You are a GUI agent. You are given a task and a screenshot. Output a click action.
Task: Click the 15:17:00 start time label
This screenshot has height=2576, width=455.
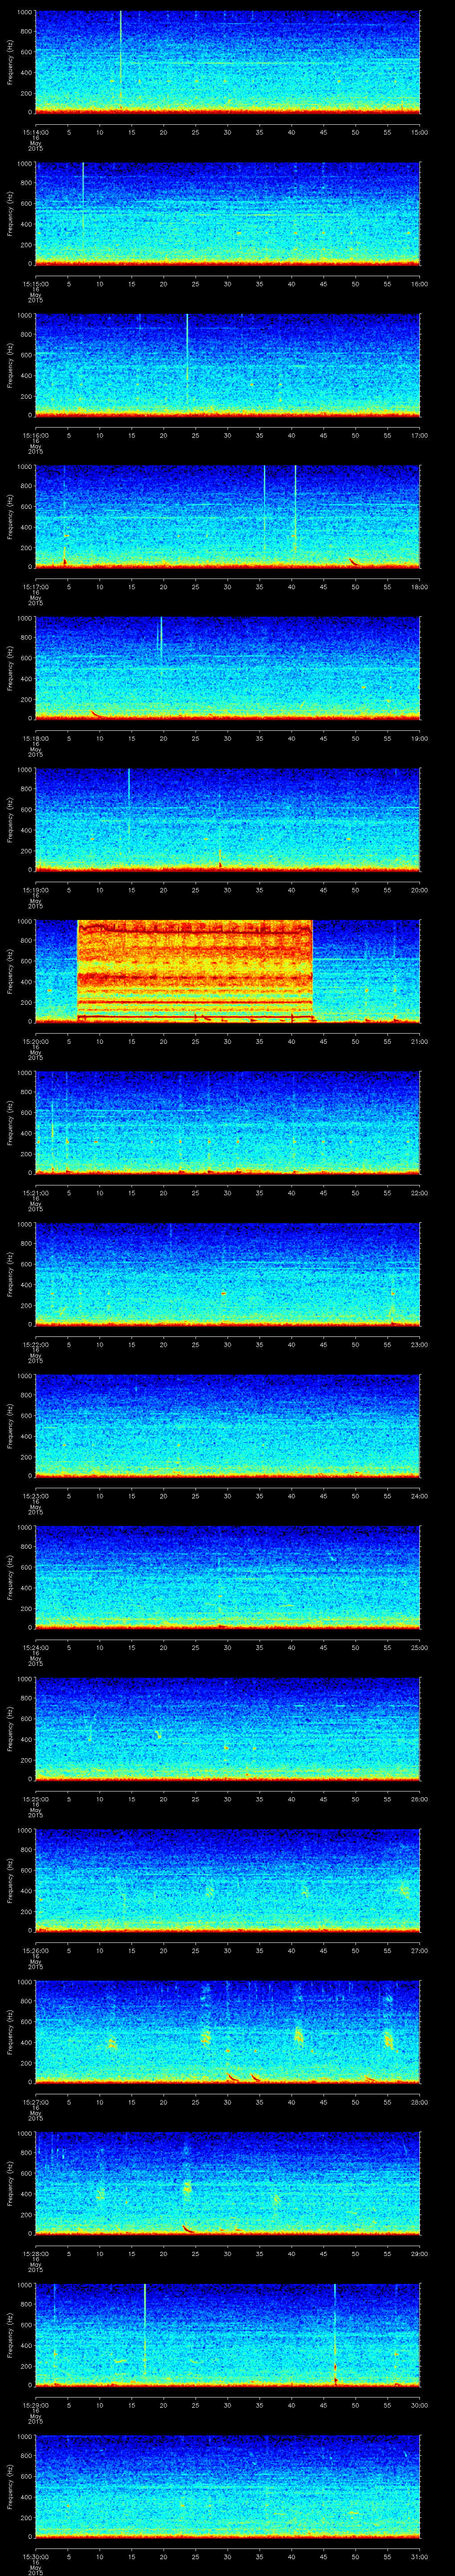[x=36, y=587]
